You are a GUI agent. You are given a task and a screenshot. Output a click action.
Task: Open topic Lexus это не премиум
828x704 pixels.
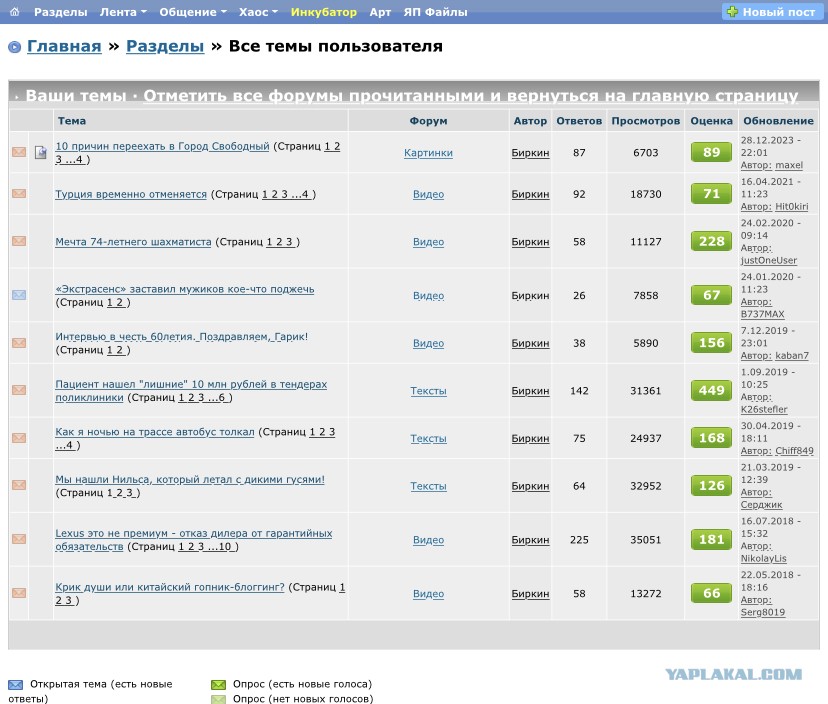(194, 539)
